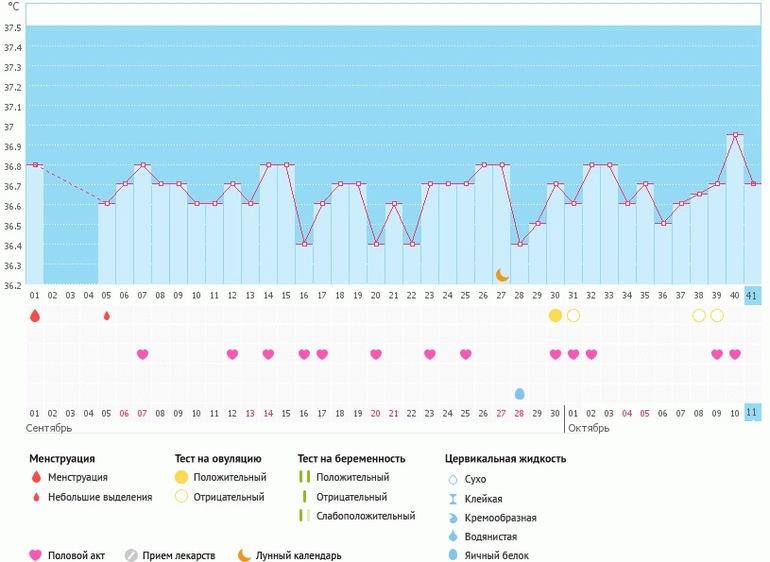
Task: Click the 'Прием лекарств' pill icon in legend
Action: click(131, 555)
